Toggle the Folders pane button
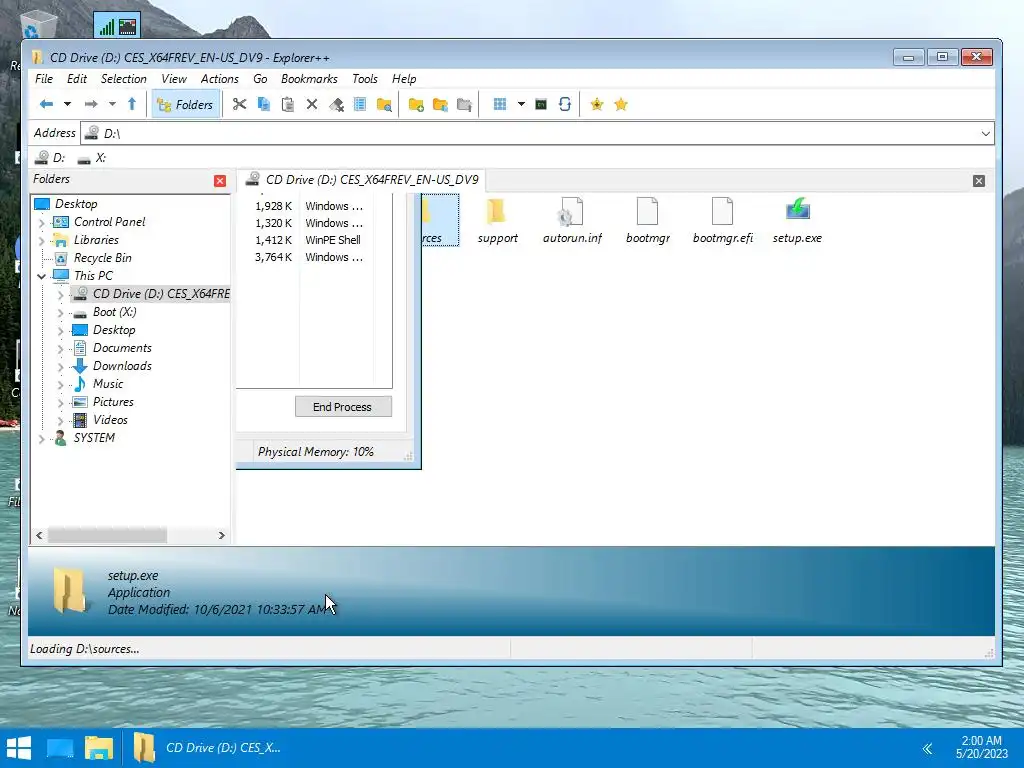This screenshot has height=768, width=1024. click(185, 104)
